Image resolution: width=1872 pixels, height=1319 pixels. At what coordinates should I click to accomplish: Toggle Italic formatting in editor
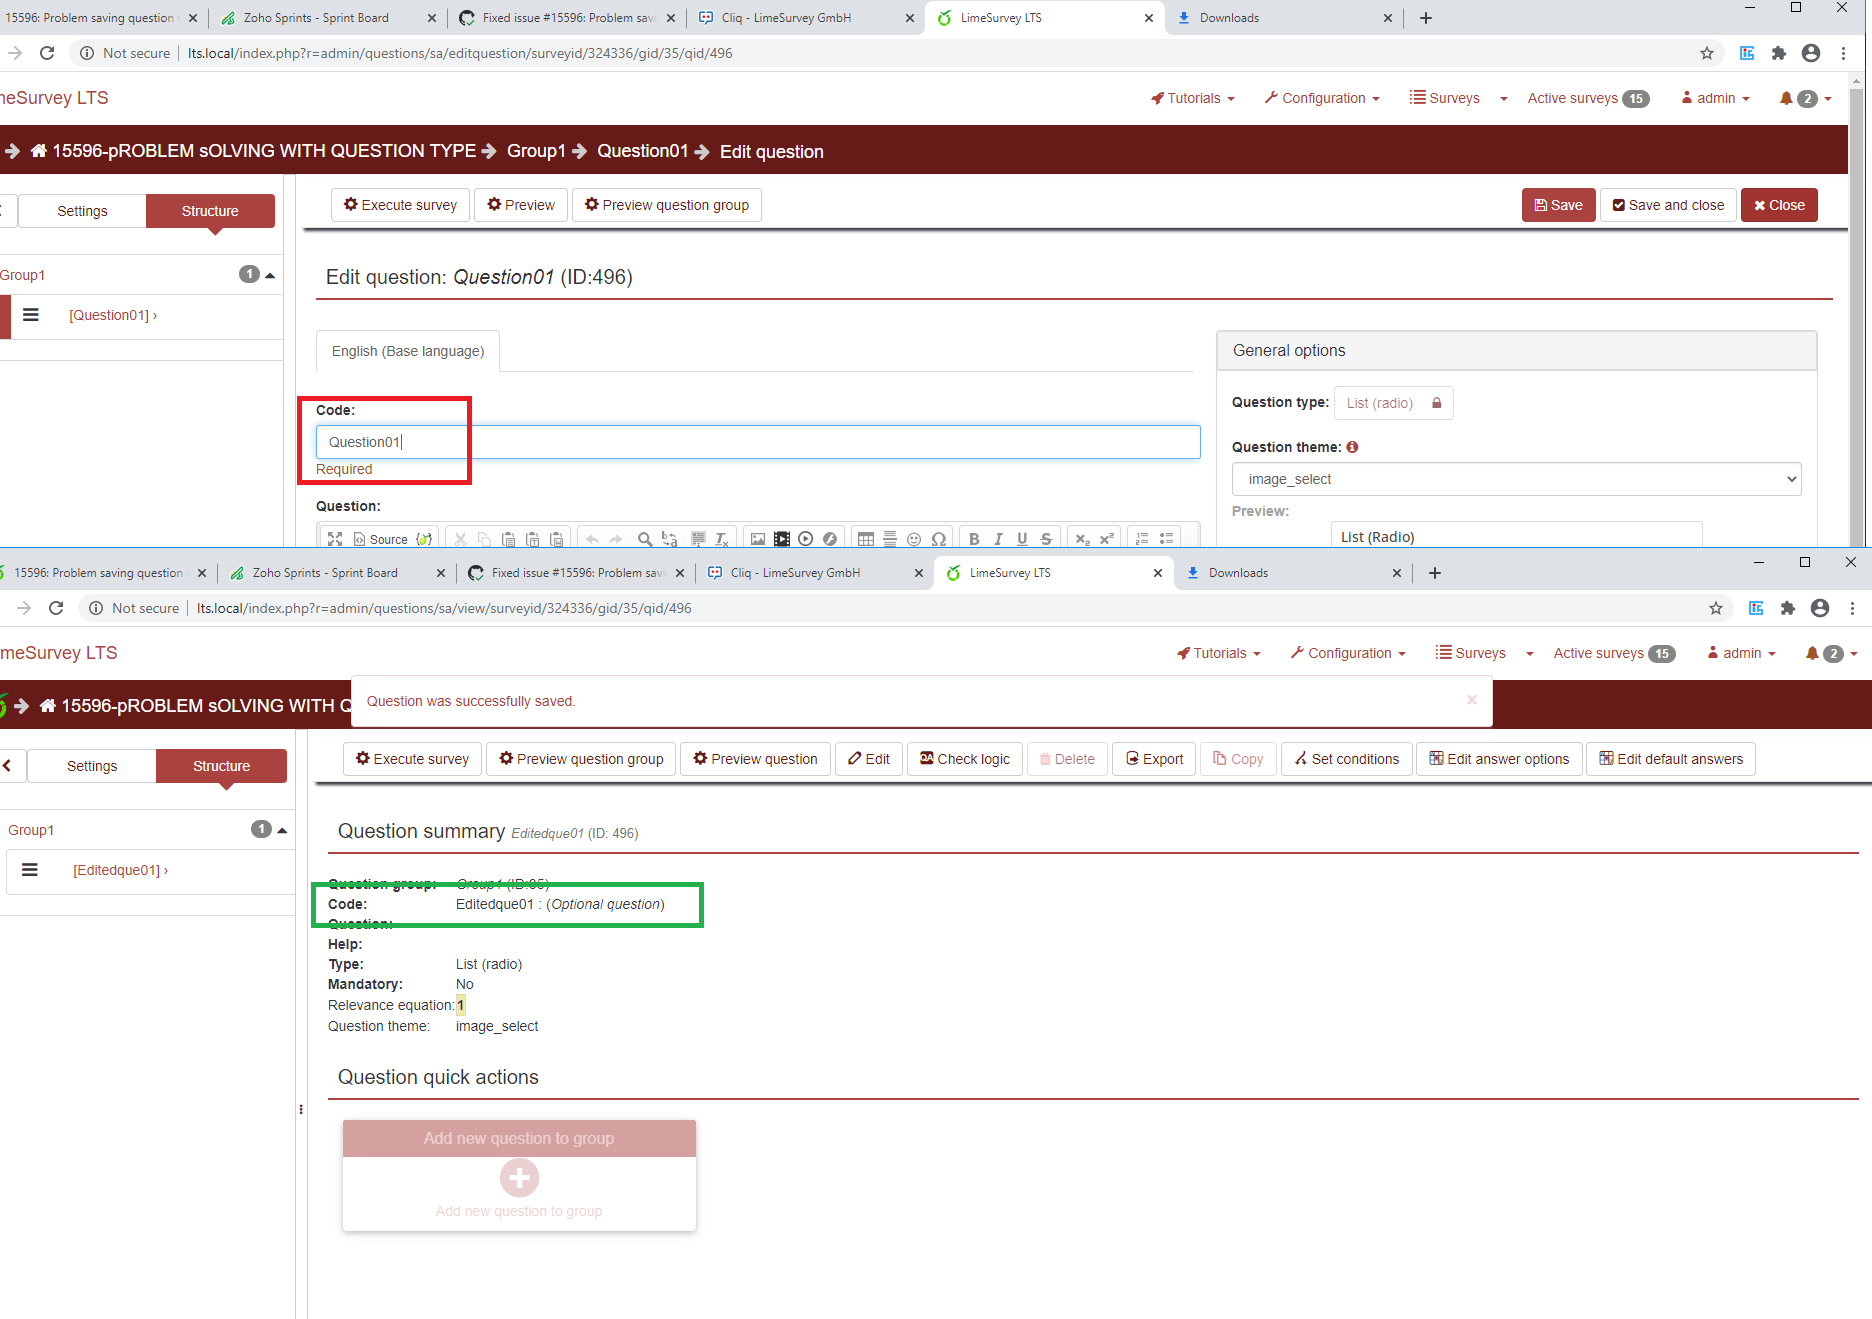[x=998, y=539]
